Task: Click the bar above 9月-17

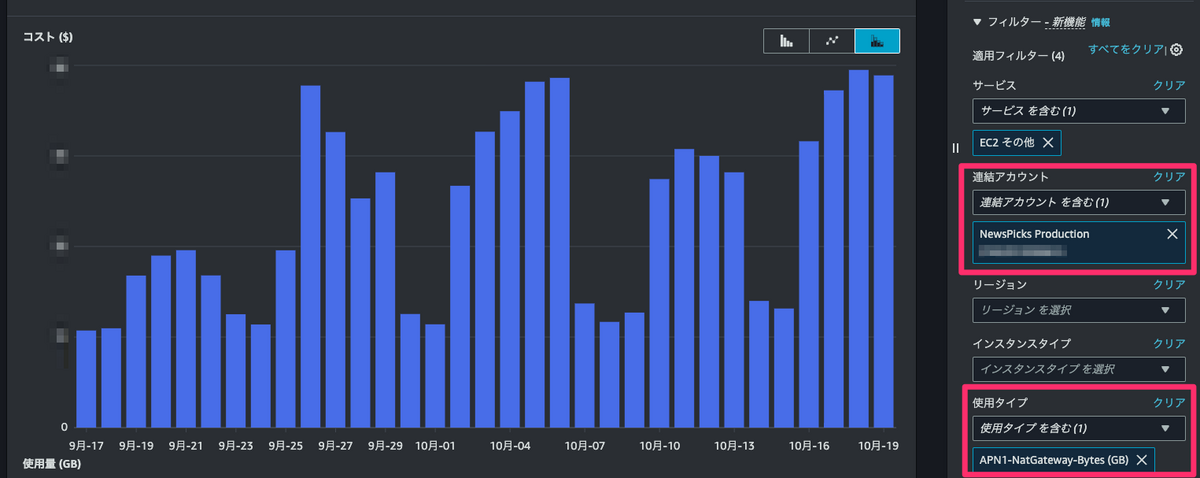Action: pyautogui.click(x=86, y=377)
